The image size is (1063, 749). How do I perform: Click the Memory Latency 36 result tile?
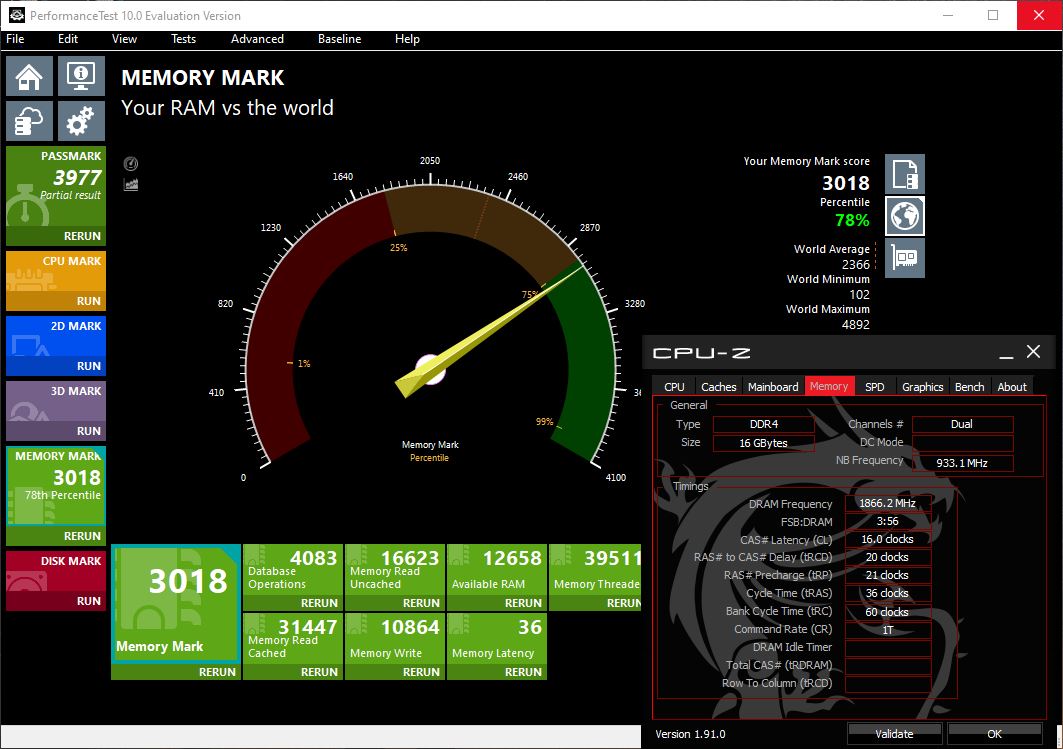pyautogui.click(x=497, y=638)
